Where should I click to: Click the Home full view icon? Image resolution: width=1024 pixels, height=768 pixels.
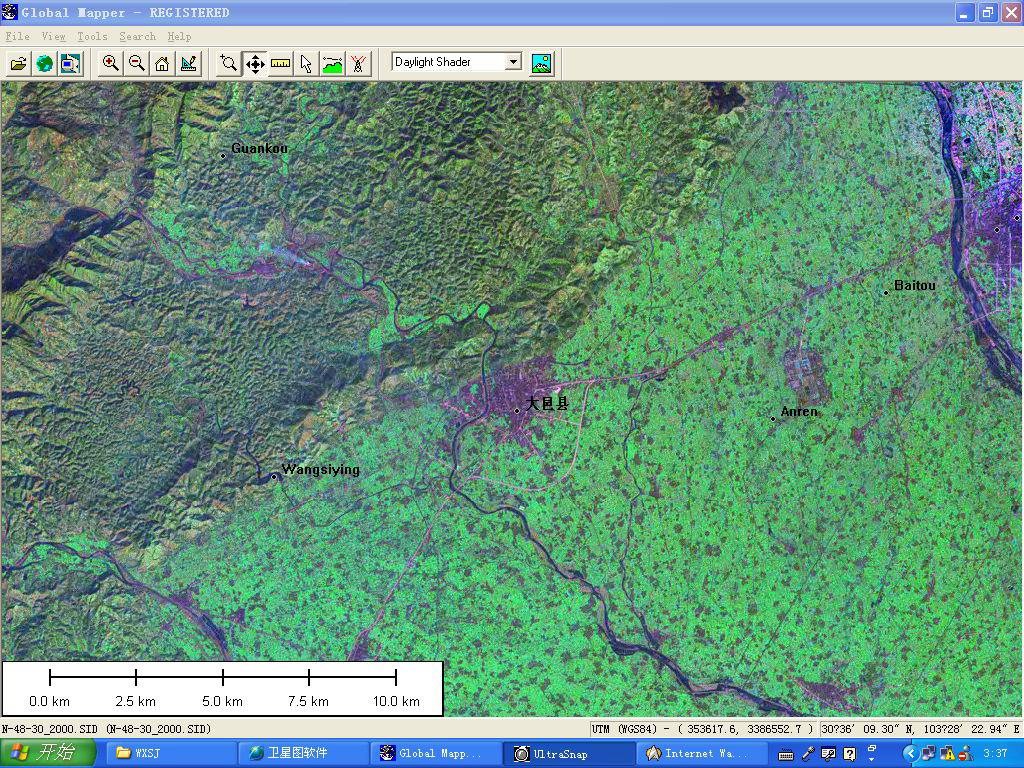tap(162, 63)
